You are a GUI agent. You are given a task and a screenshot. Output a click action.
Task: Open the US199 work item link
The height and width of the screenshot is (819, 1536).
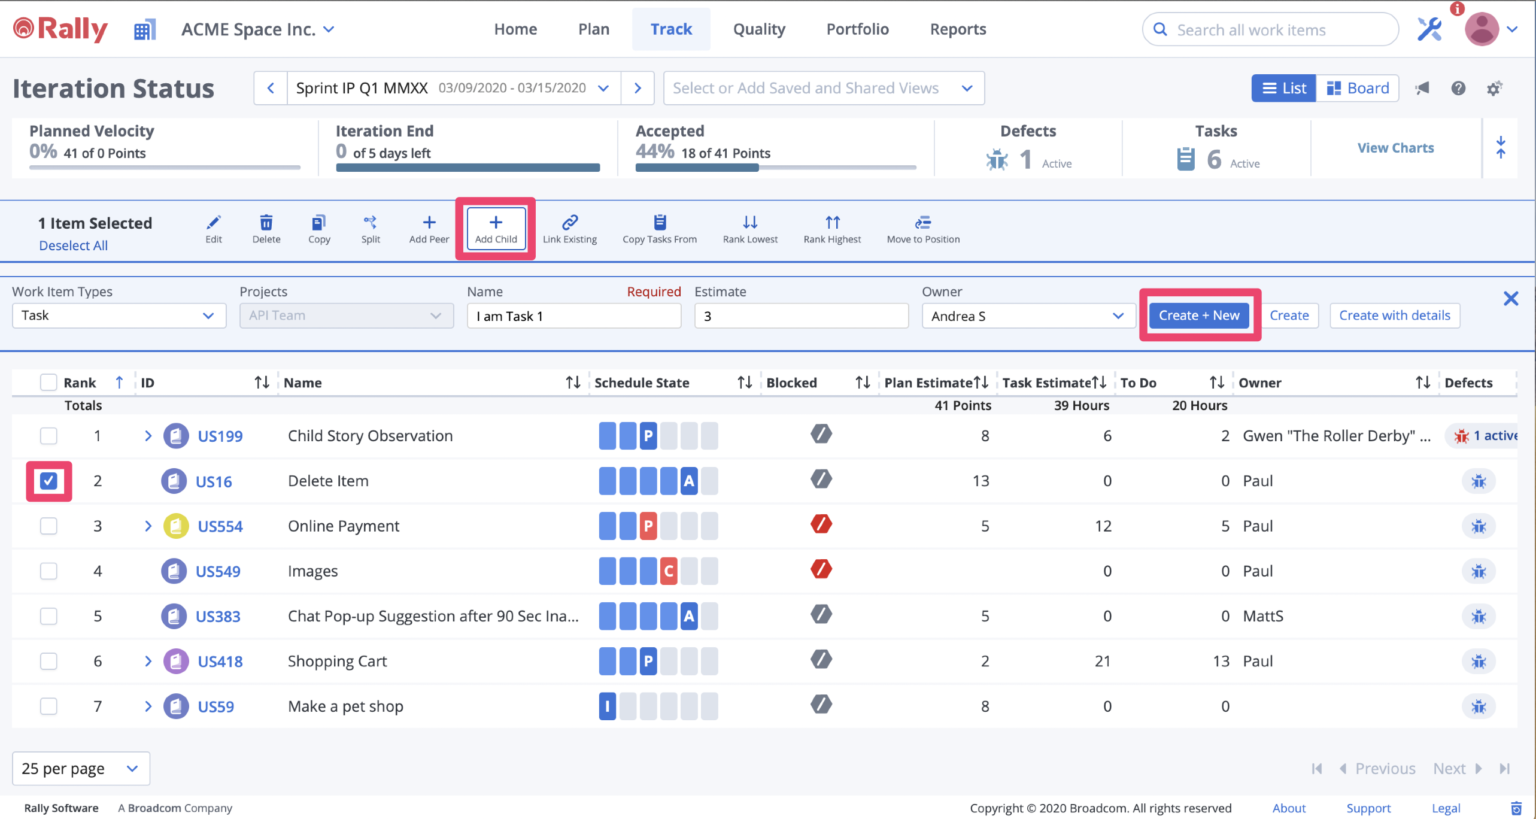click(220, 435)
